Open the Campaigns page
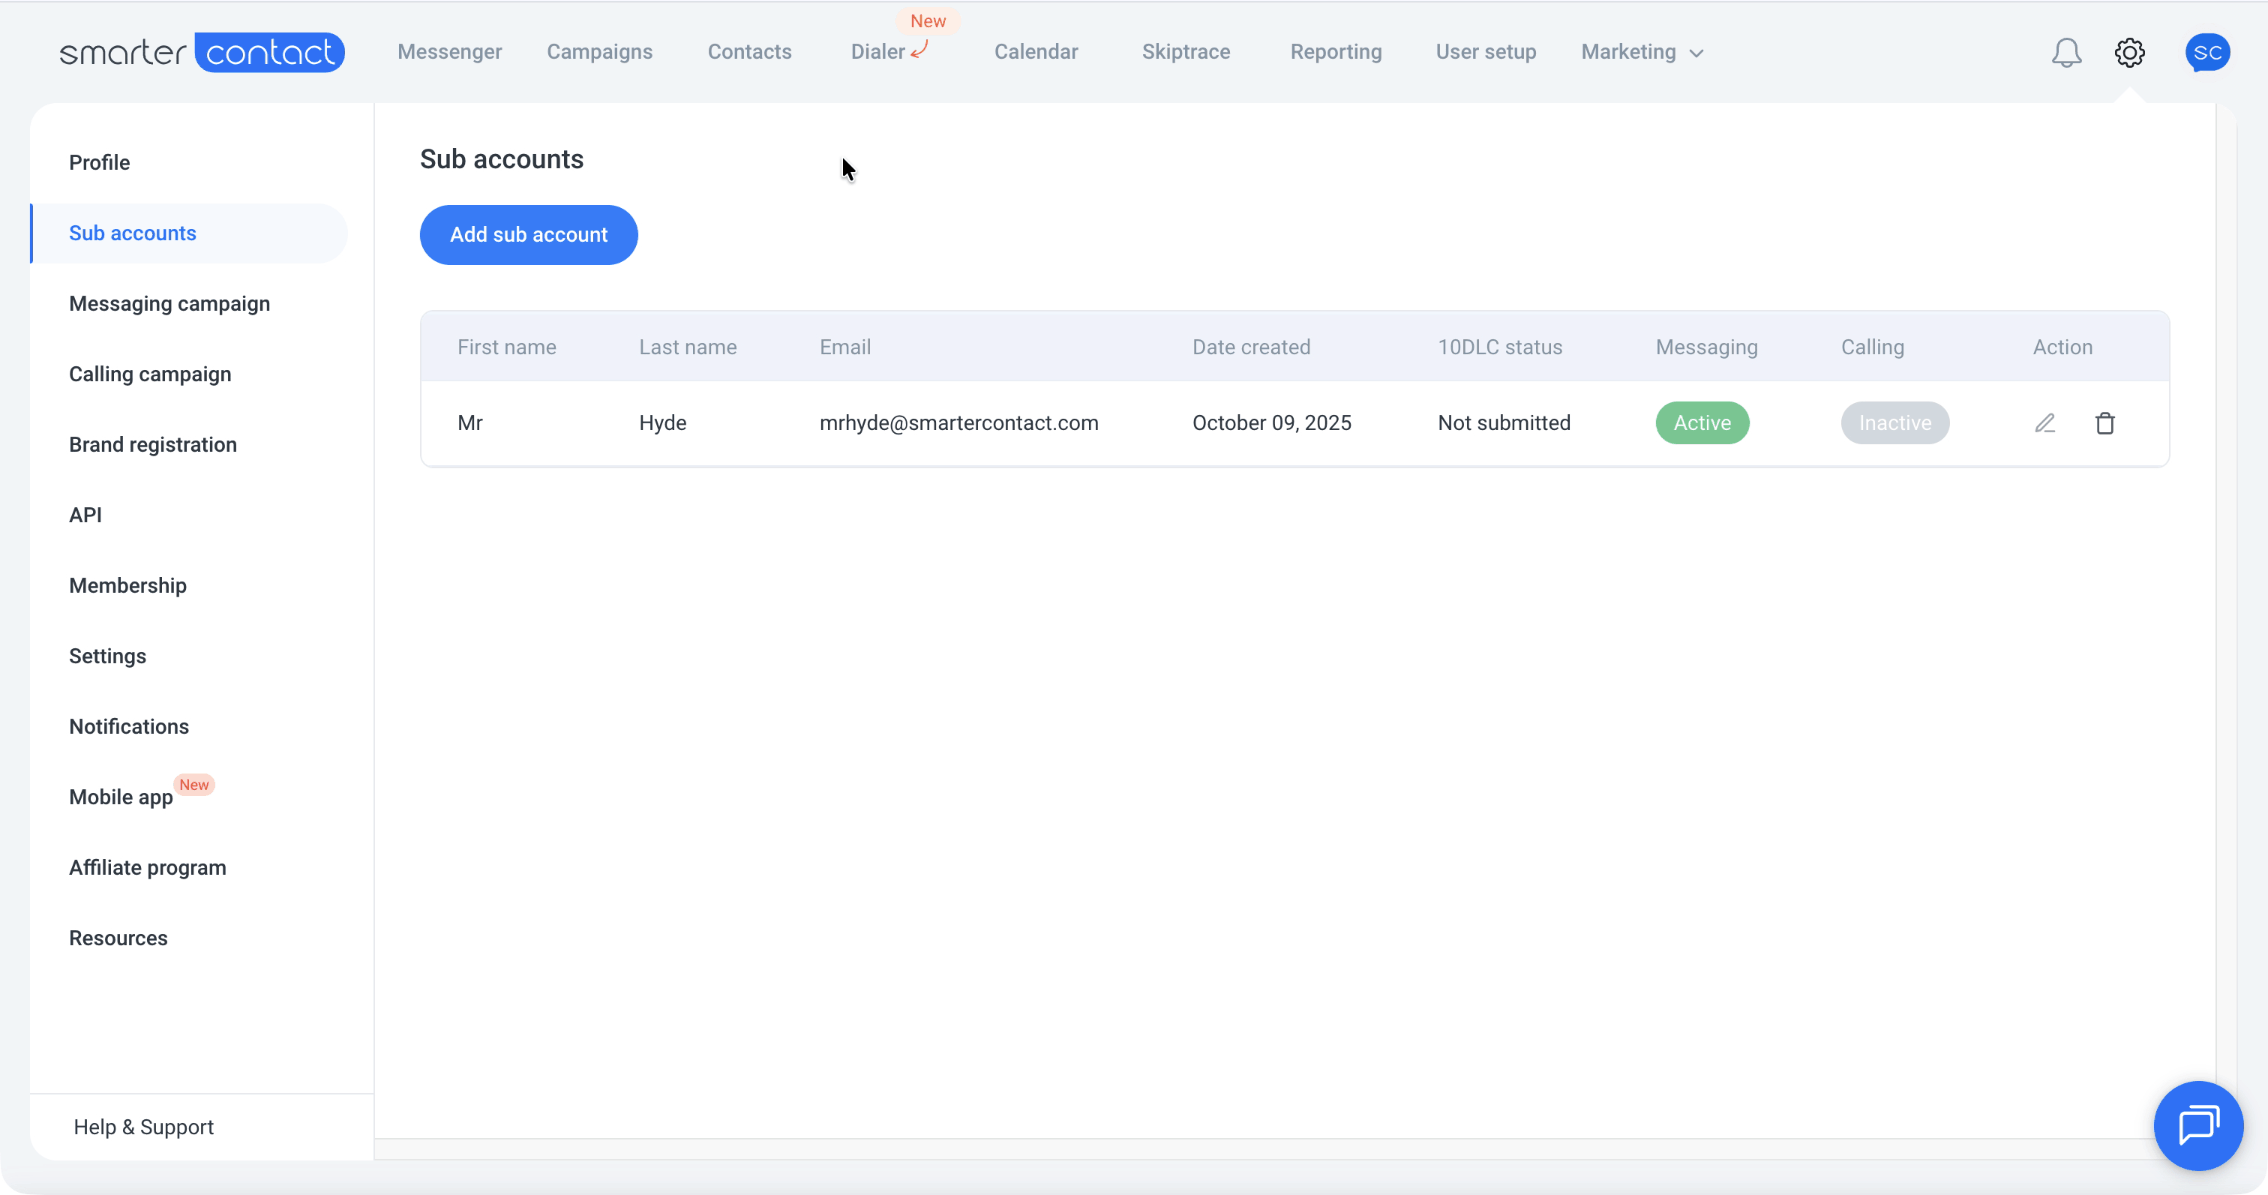Image resolution: width=2268 pixels, height=1195 pixels. 599,52
